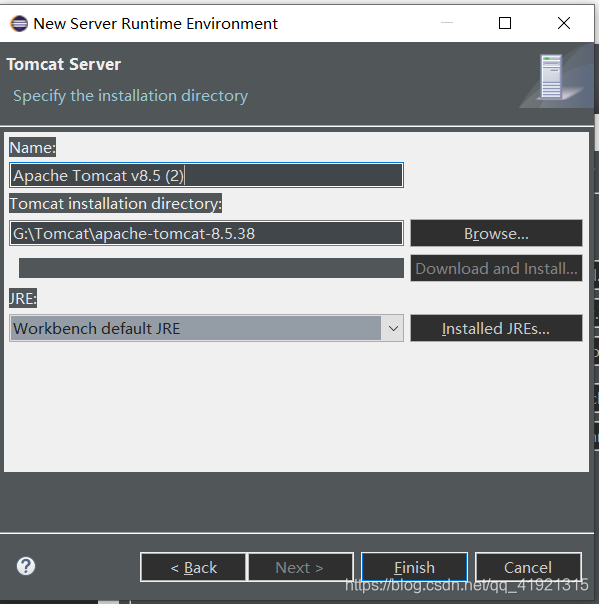Maximize the New Server Runtime Environment window

505,23
